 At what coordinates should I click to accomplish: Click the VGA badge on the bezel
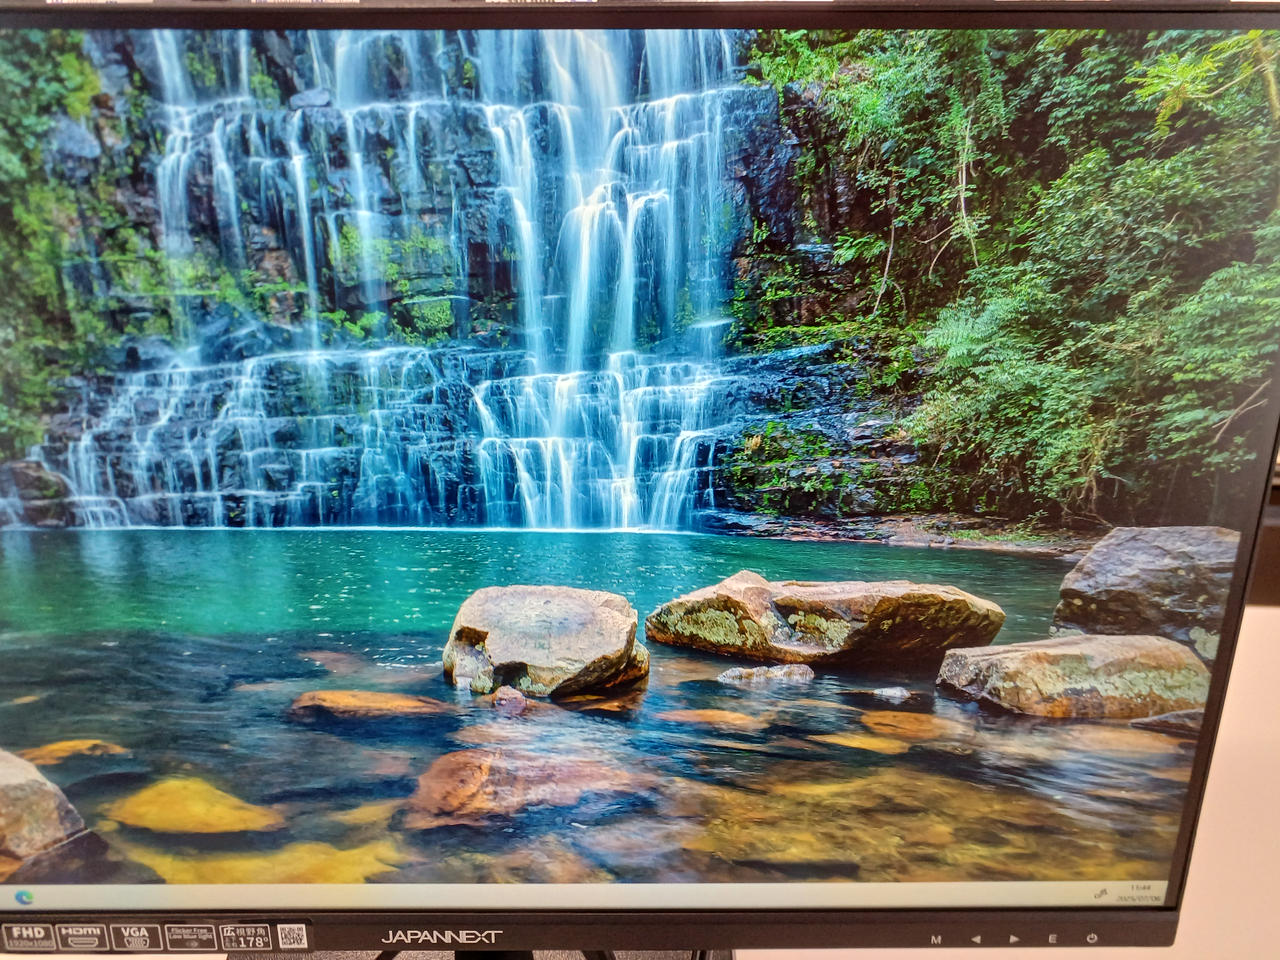pos(135,936)
